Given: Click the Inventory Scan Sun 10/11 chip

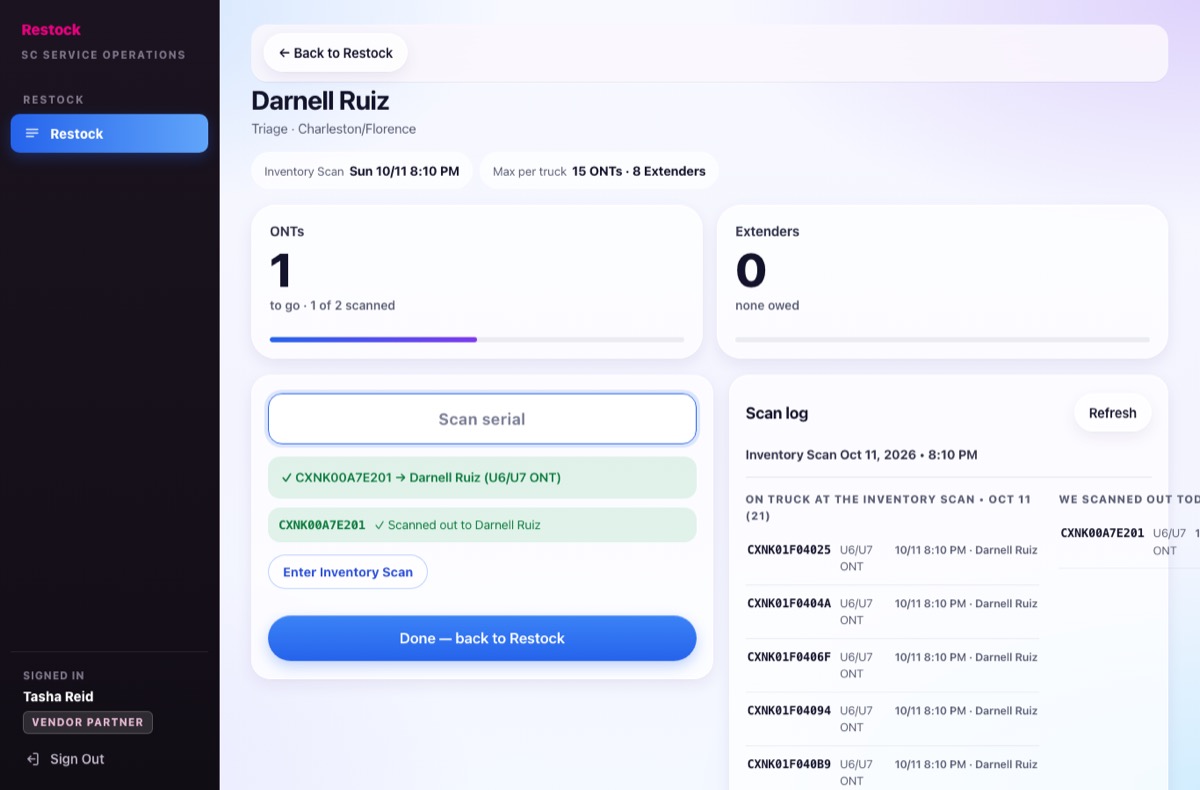Looking at the screenshot, I should point(361,171).
